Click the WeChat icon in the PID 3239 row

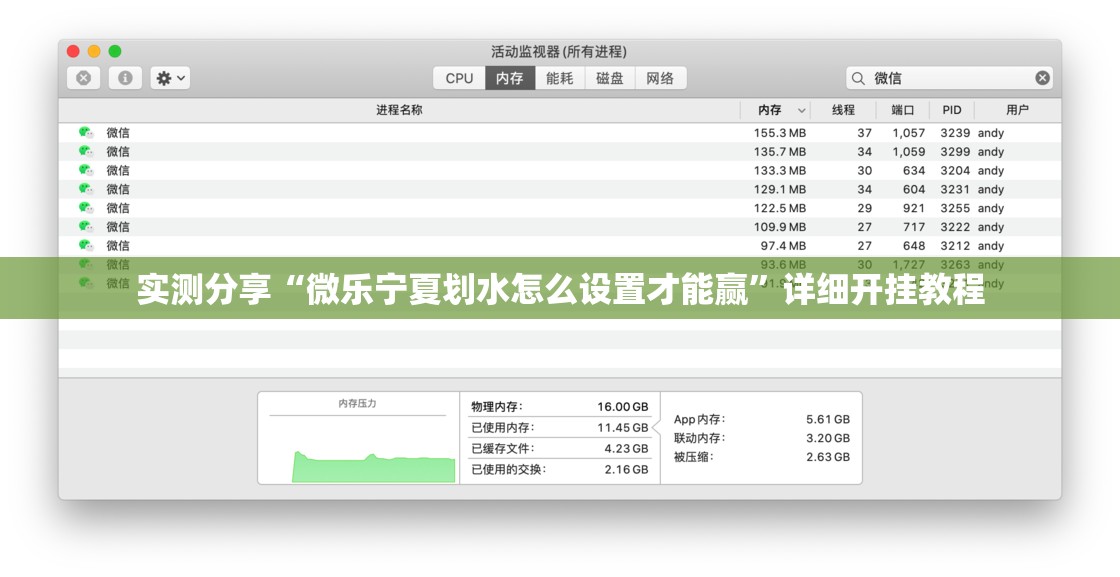(x=86, y=132)
